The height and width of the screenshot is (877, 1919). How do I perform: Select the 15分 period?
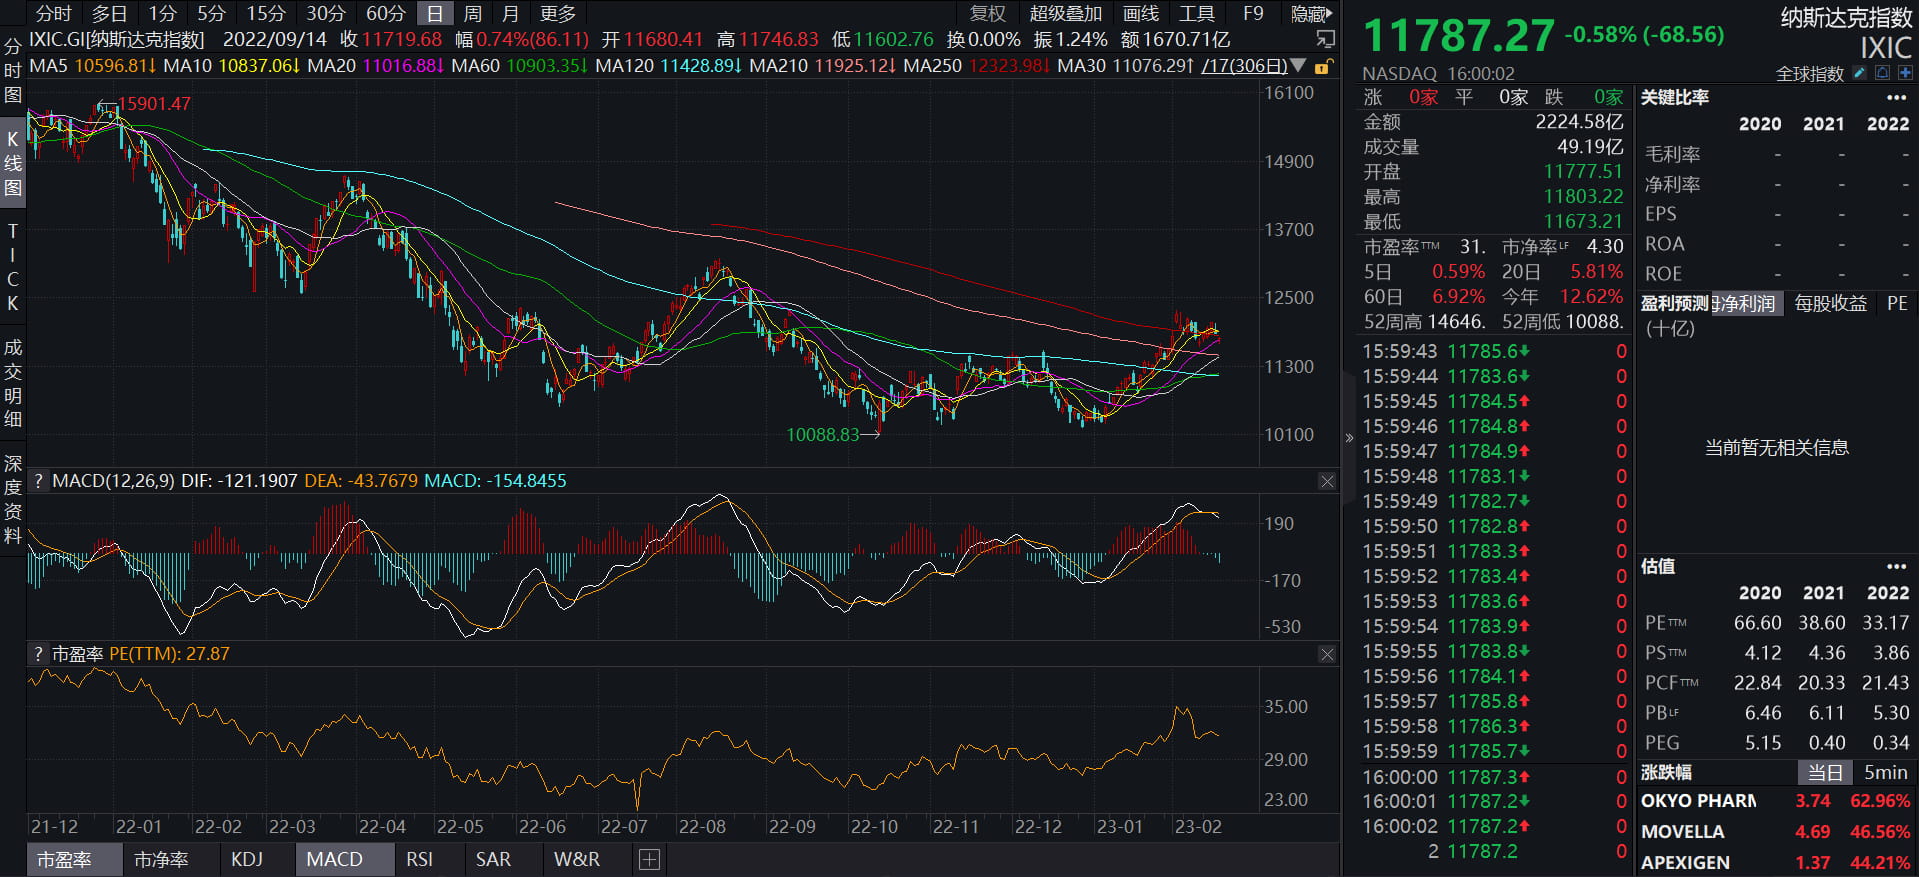tap(266, 14)
